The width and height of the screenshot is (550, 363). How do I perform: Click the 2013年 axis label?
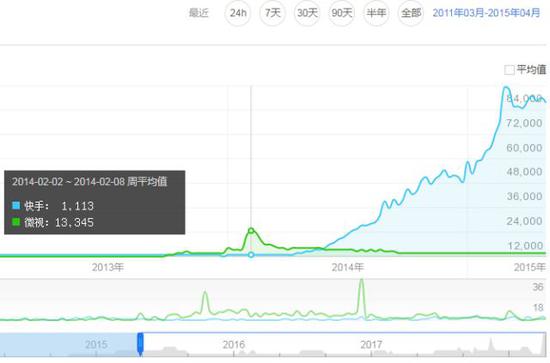(108, 268)
